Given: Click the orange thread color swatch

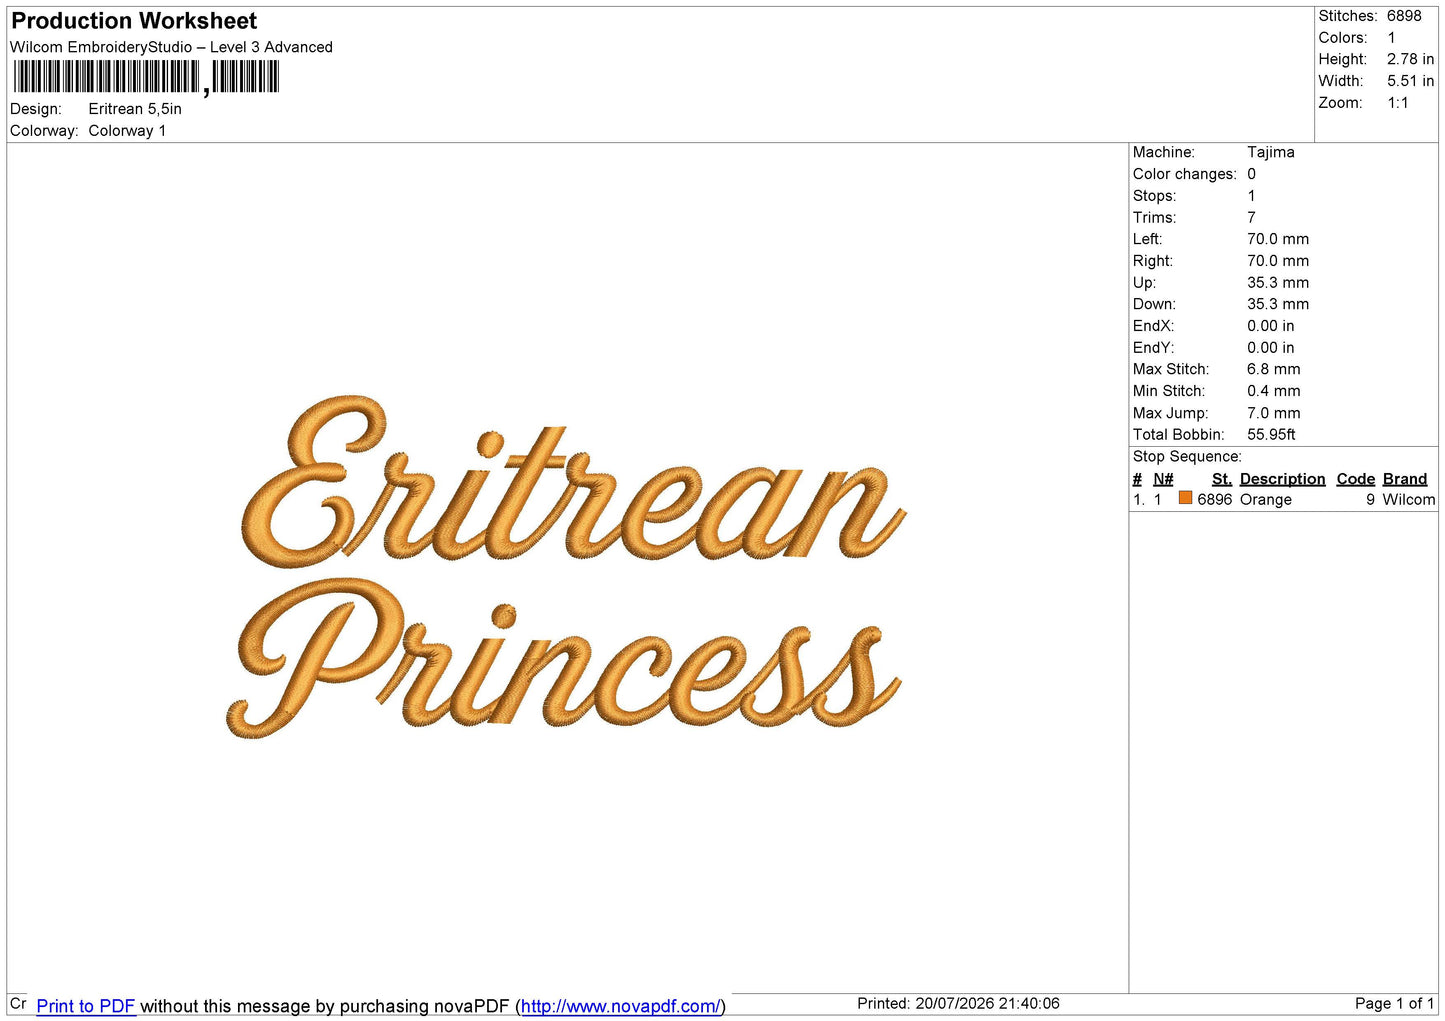Looking at the screenshot, I should [x=1185, y=498].
